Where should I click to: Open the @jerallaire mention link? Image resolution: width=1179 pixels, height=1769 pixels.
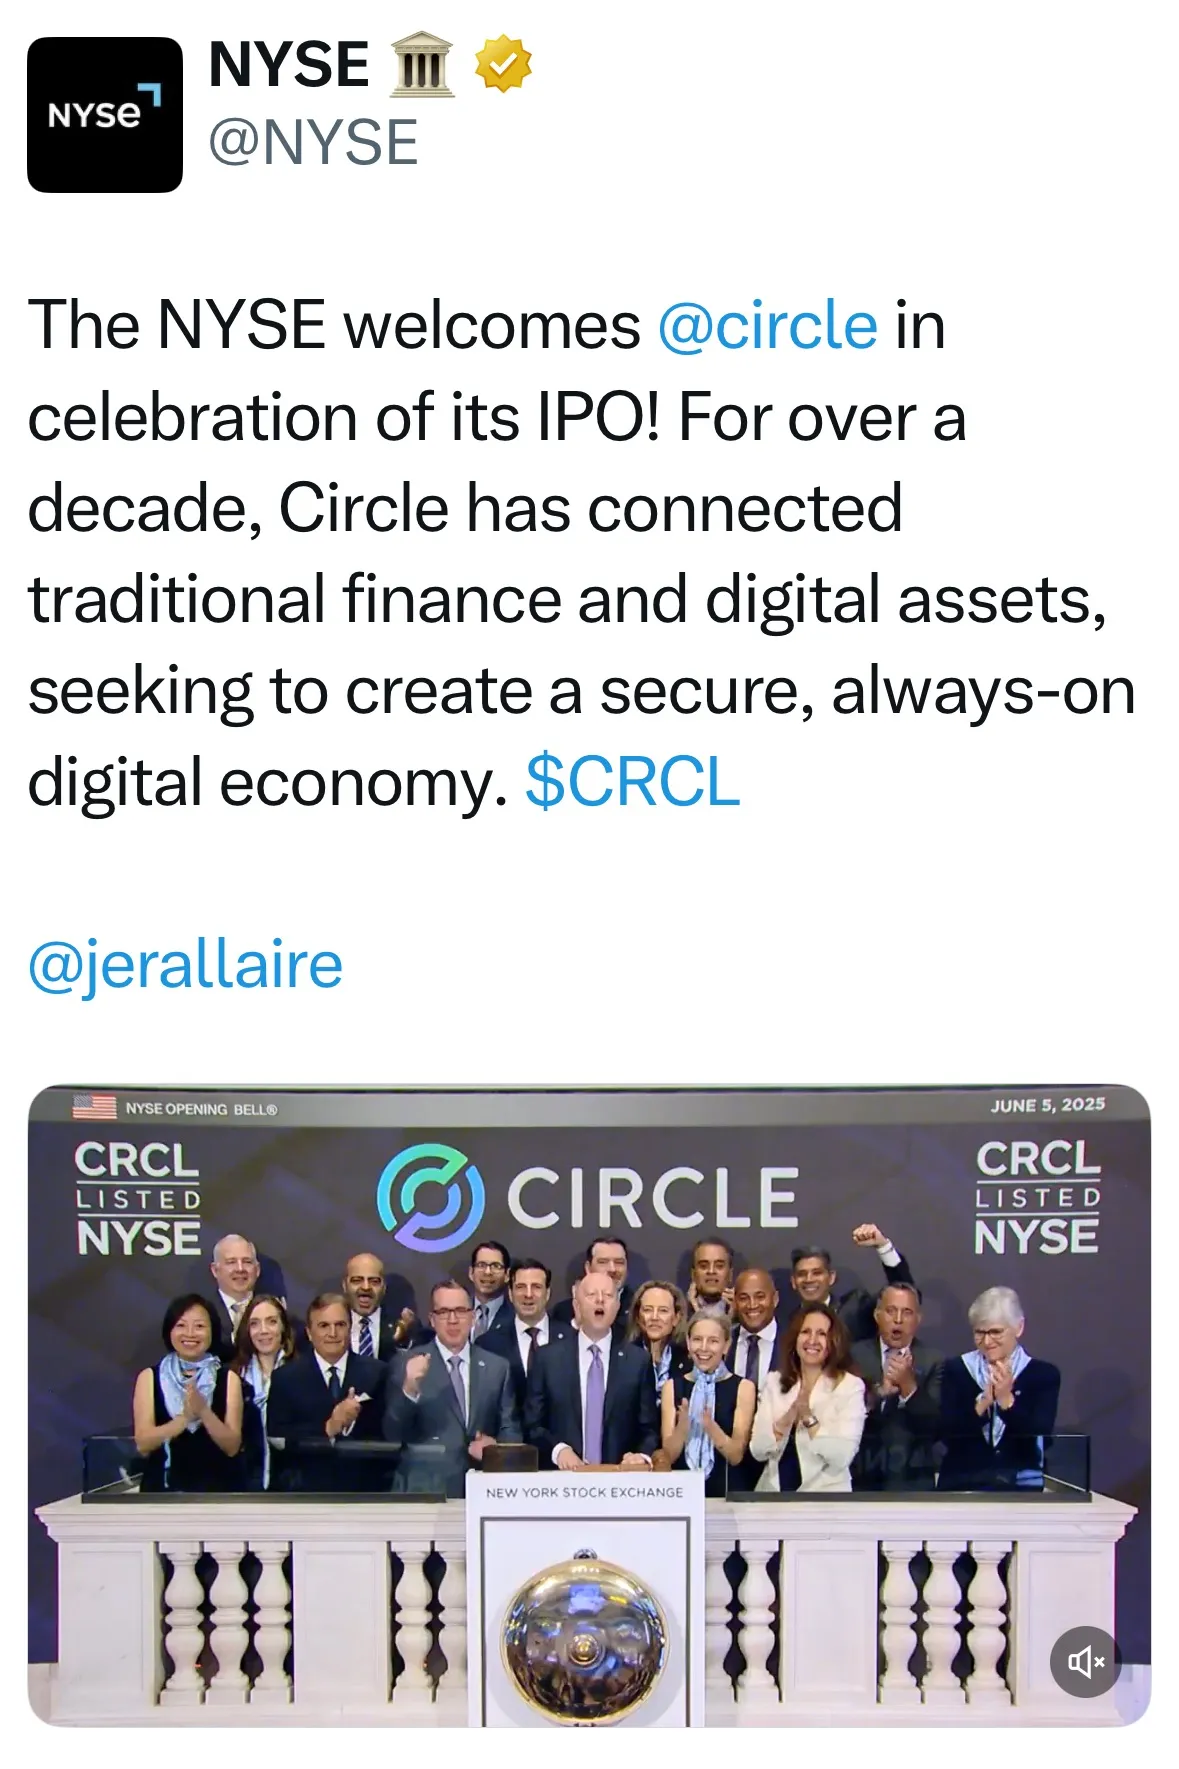[185, 964]
